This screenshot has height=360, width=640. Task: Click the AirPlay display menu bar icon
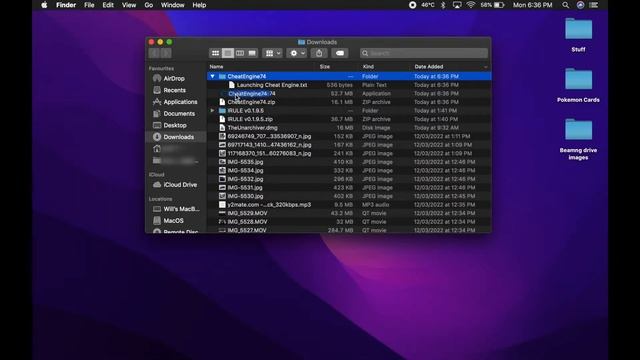(x=457, y=5)
